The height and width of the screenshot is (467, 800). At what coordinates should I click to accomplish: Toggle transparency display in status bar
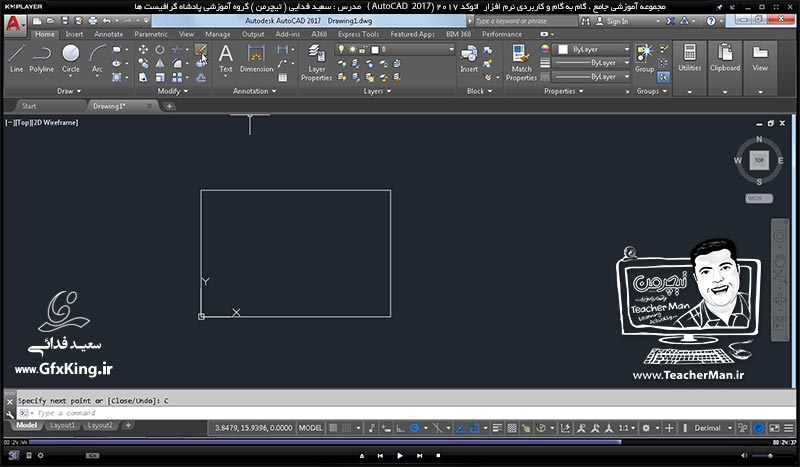512,428
